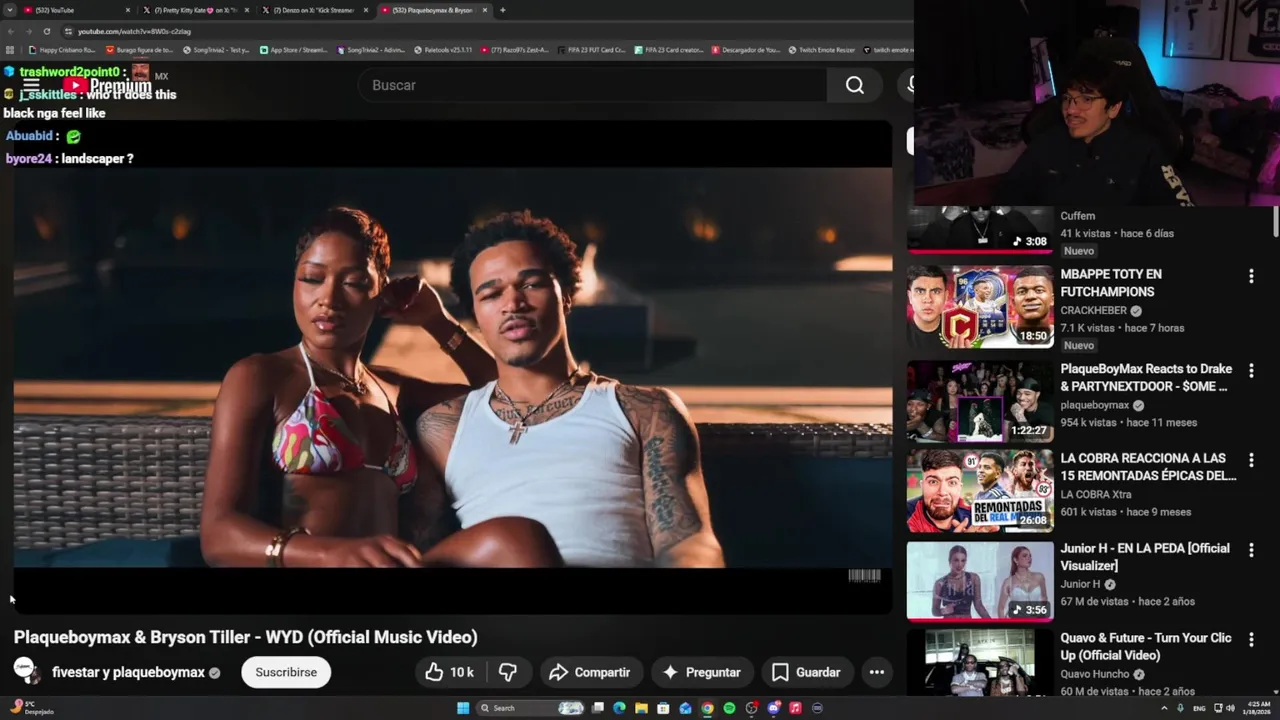
Task: Open Cuffem video thumbnail at top
Action: pos(980,229)
